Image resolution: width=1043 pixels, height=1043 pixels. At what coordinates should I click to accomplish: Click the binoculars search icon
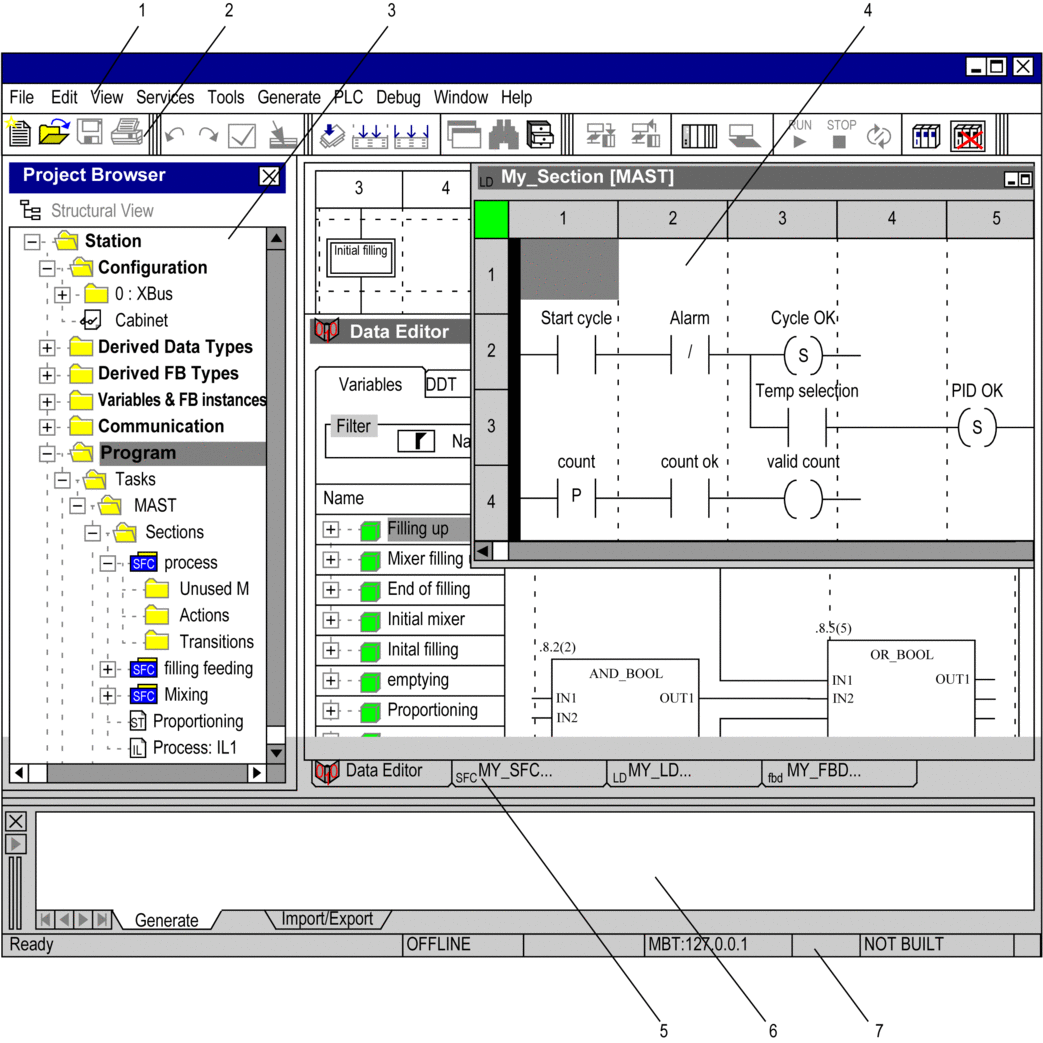coord(503,135)
